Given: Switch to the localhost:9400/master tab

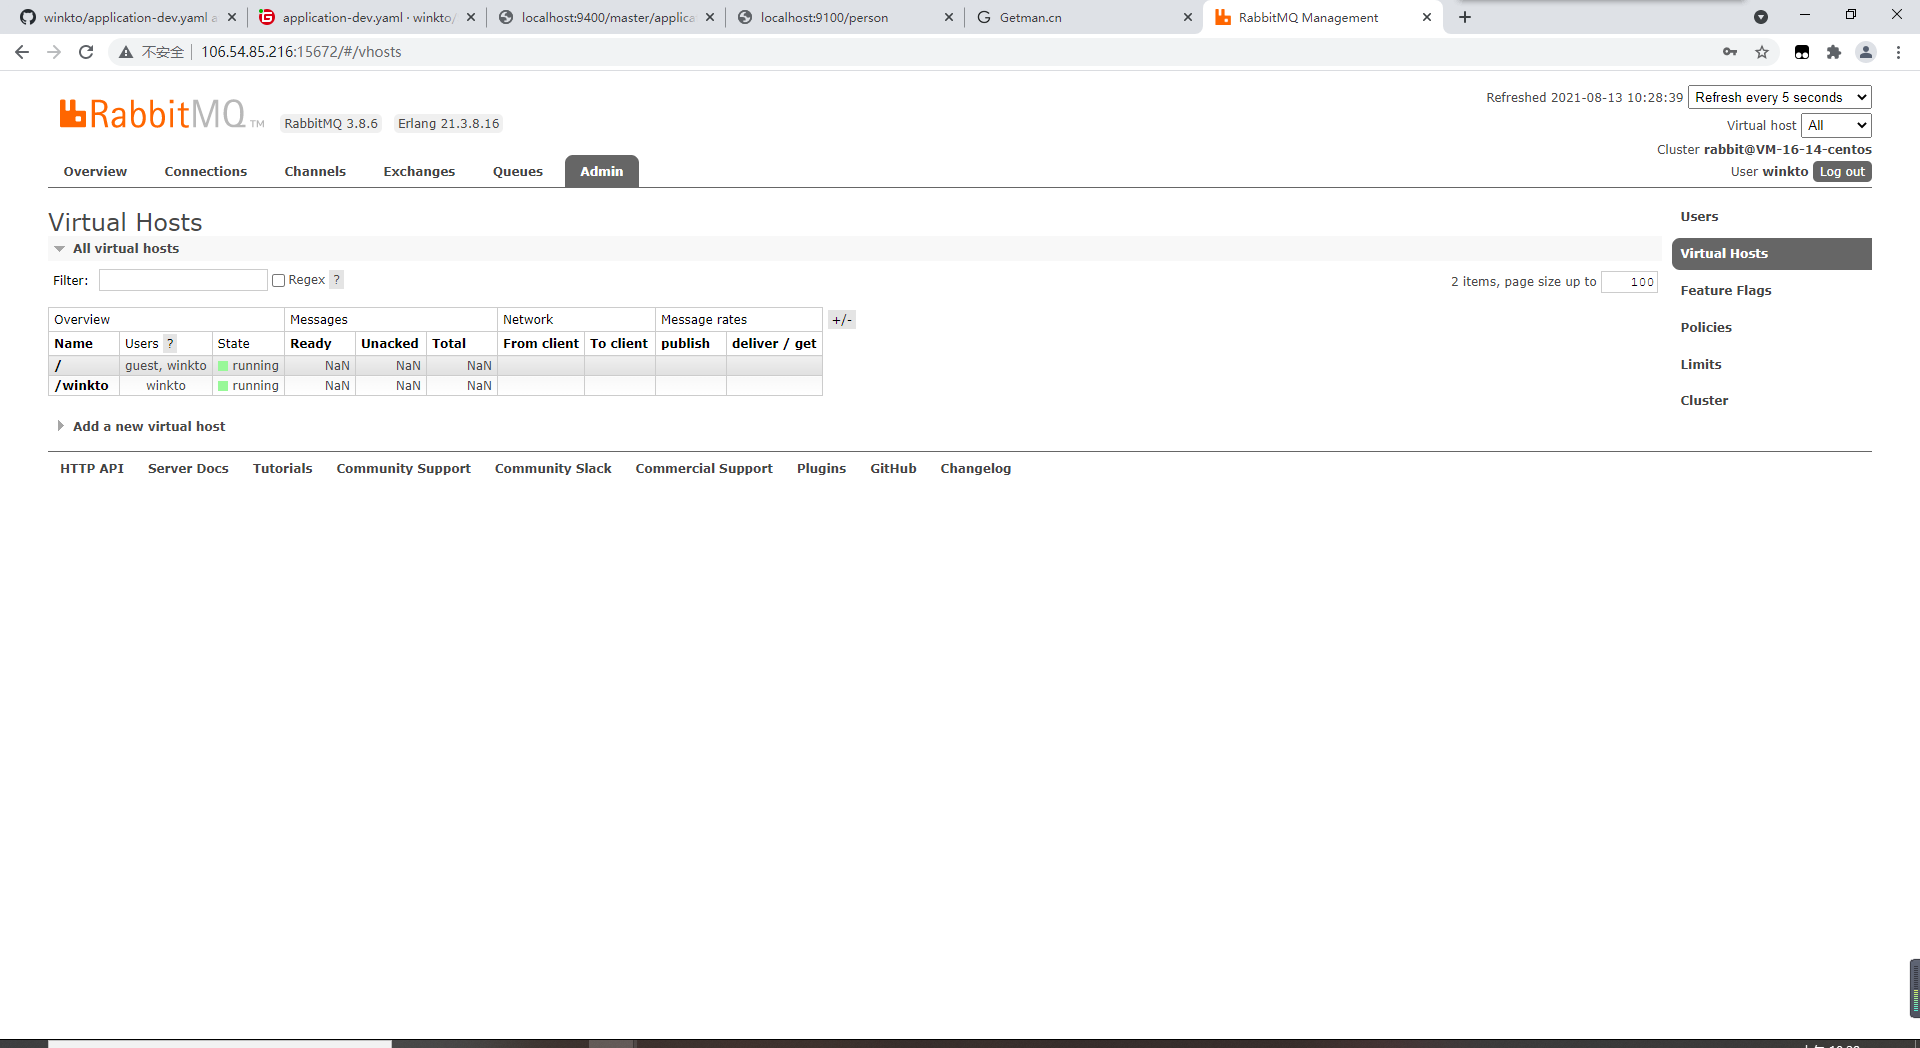Looking at the screenshot, I should pos(607,17).
